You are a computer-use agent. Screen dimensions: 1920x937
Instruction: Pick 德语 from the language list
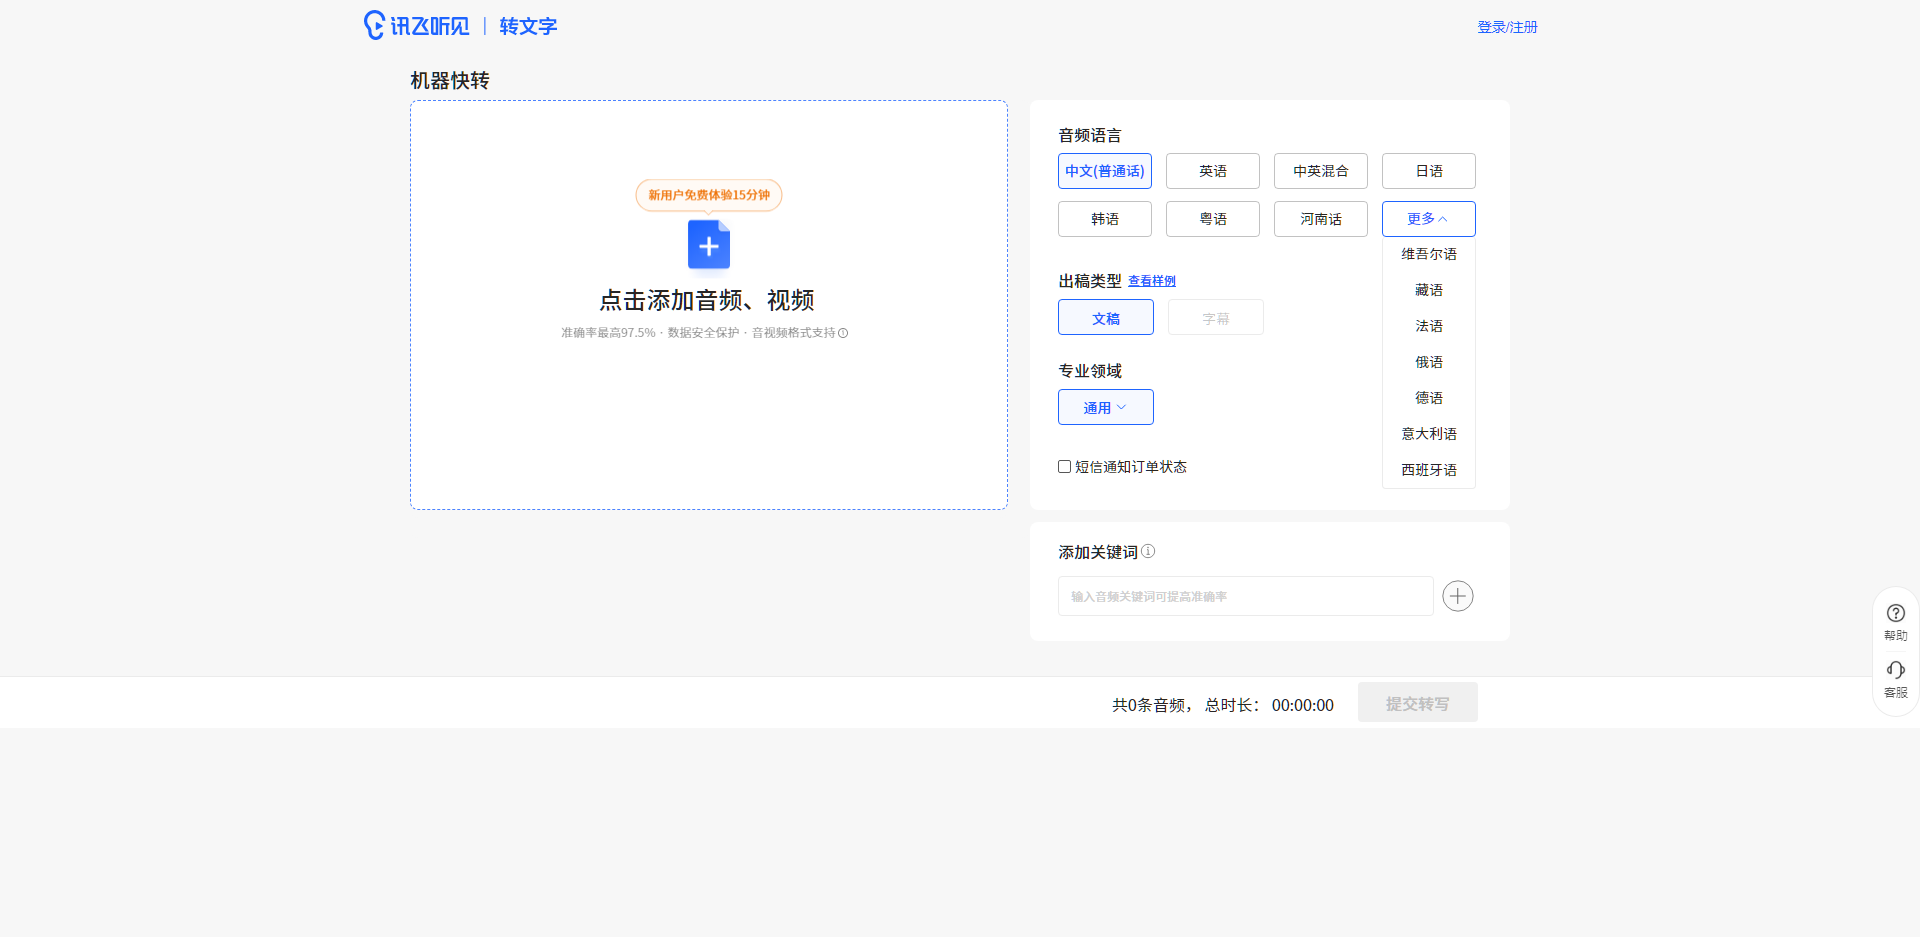point(1429,398)
